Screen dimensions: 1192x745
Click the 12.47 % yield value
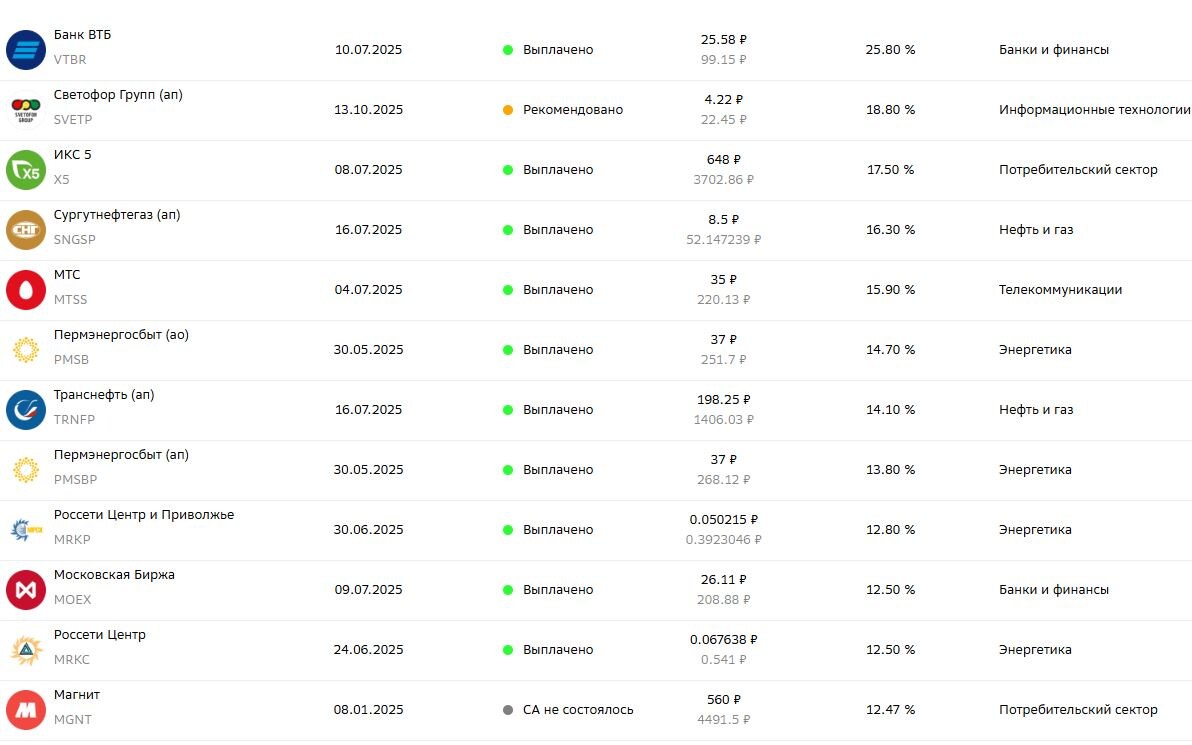pyautogui.click(x=890, y=711)
